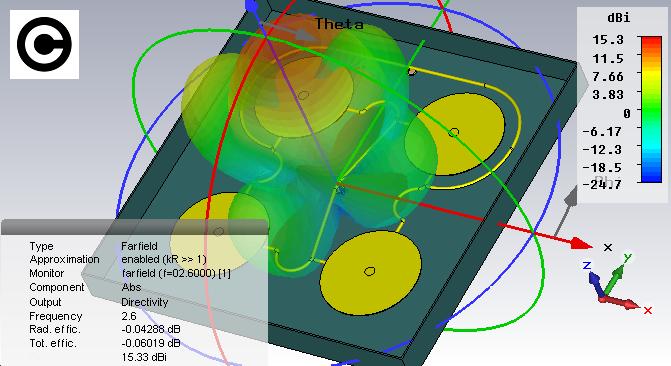Click the copyright logo icon
The height and width of the screenshot is (366, 671).
click(45, 45)
